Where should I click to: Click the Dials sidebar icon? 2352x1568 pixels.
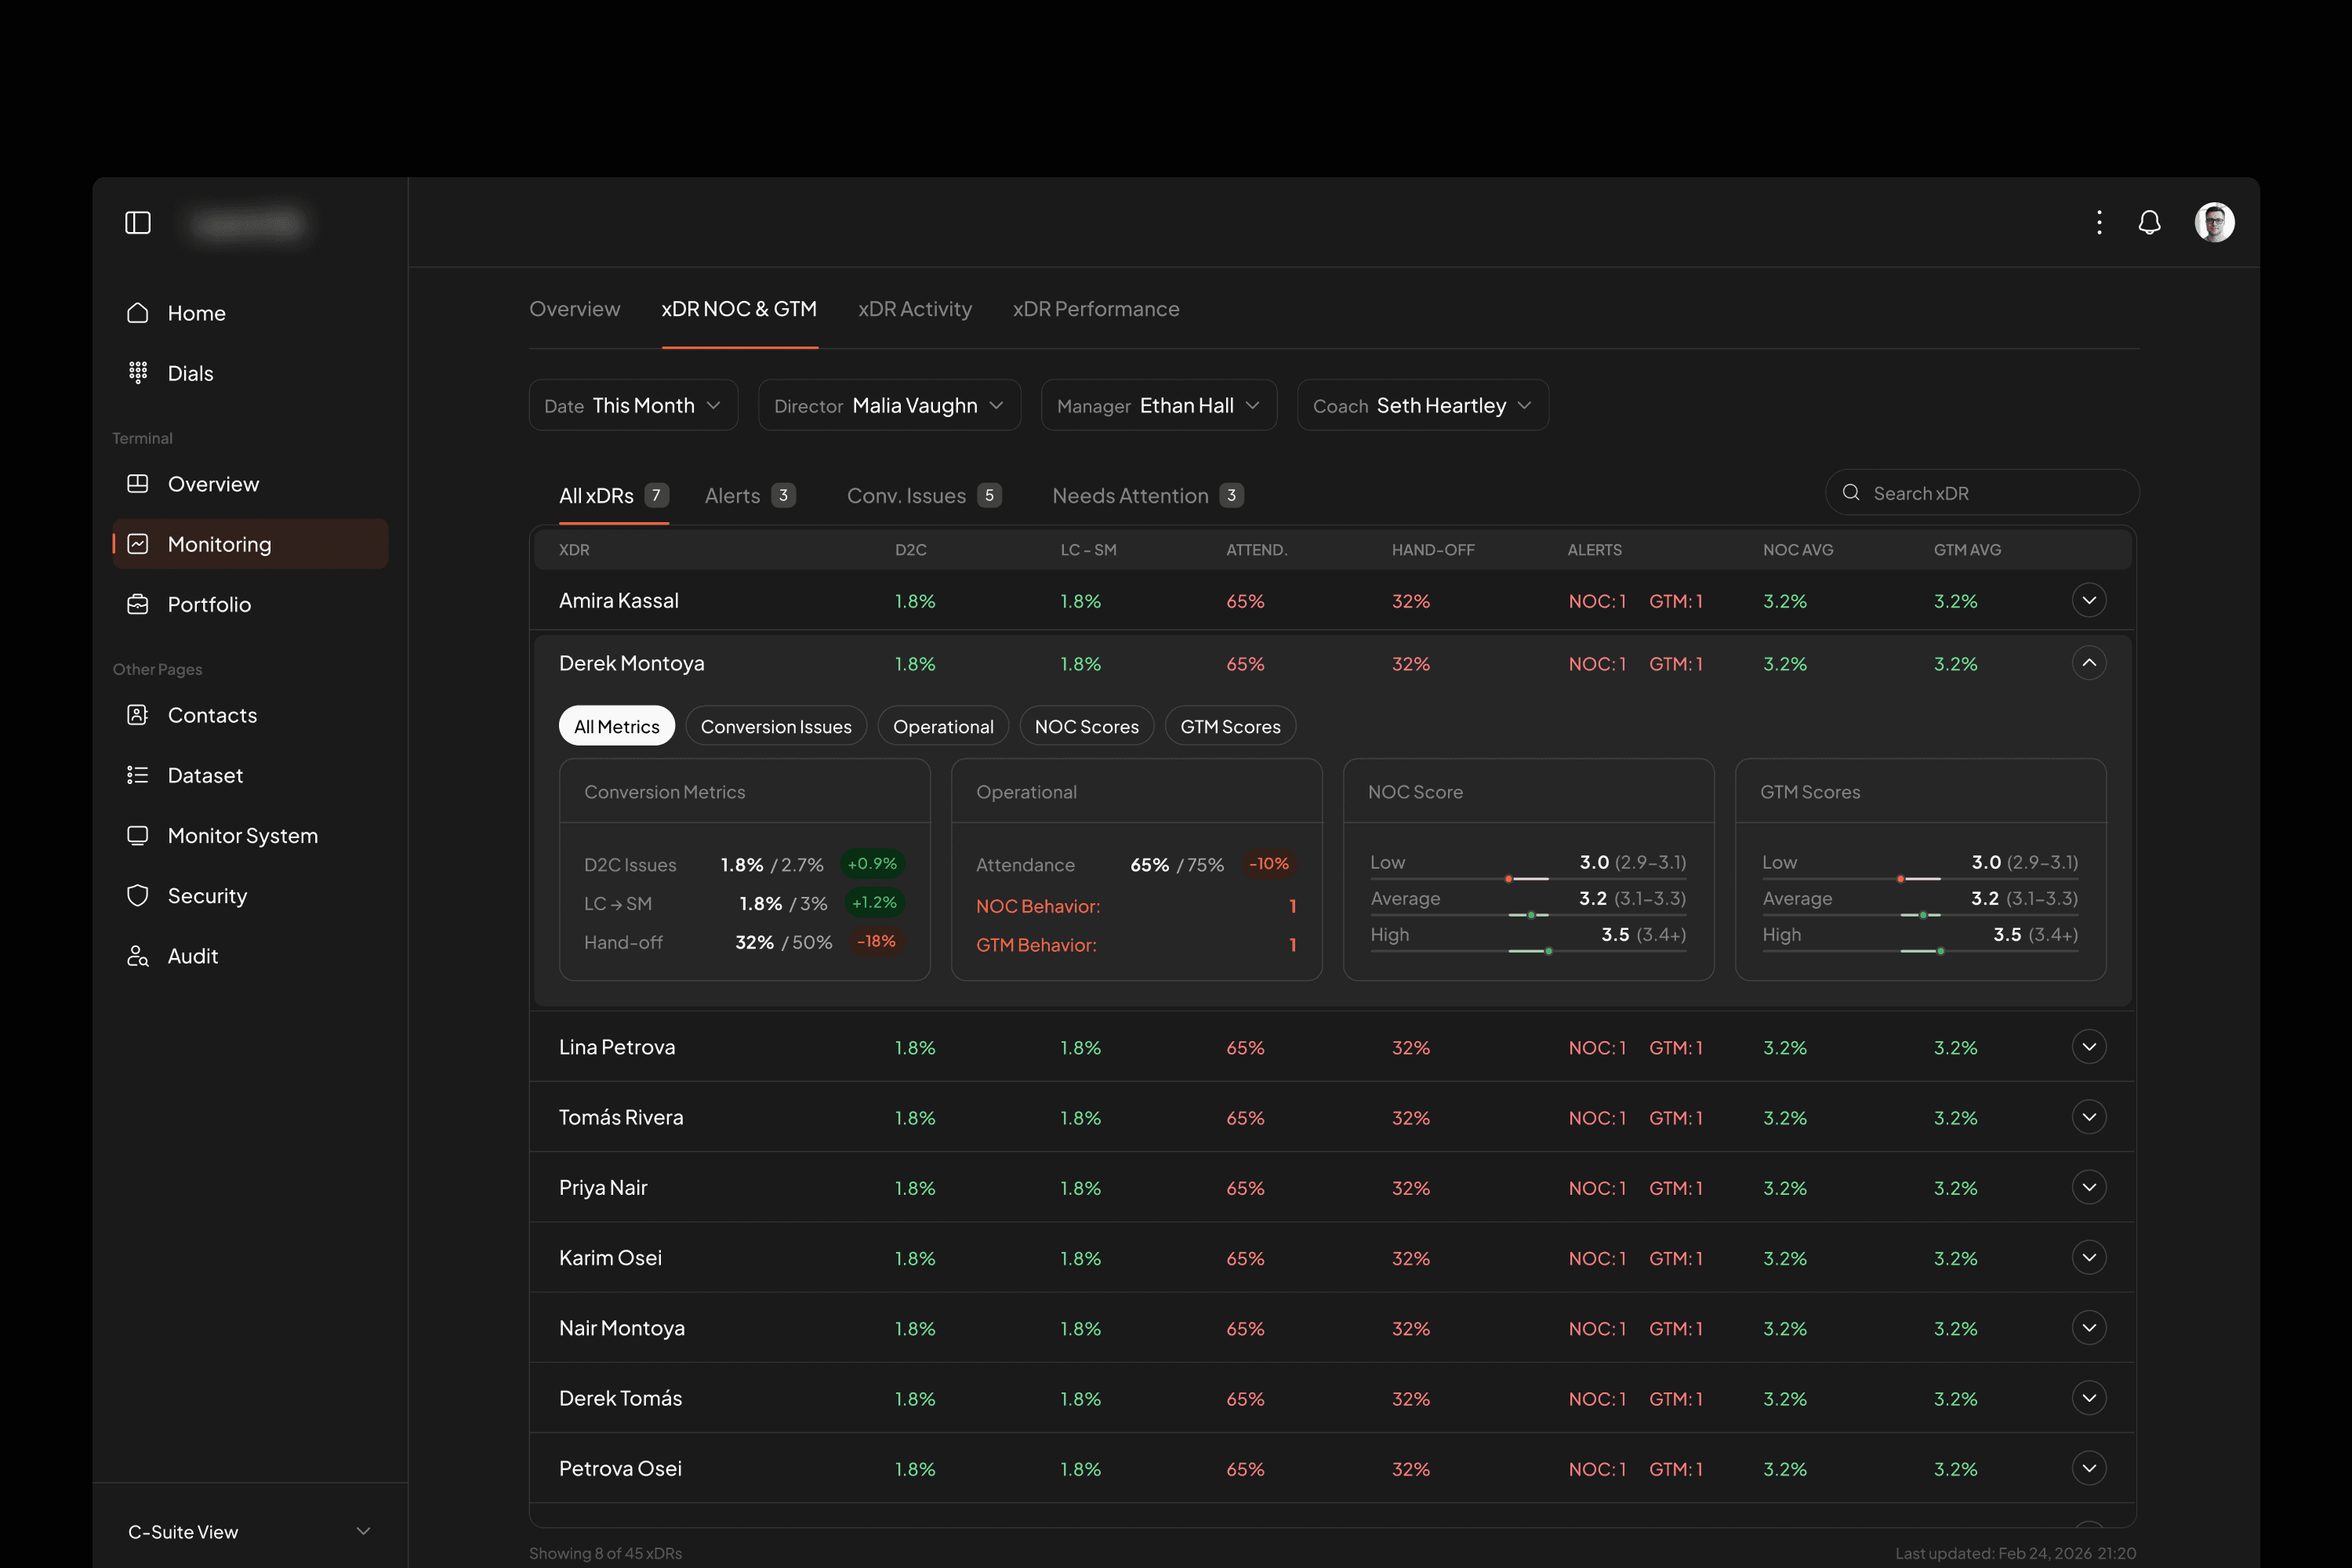coord(138,373)
